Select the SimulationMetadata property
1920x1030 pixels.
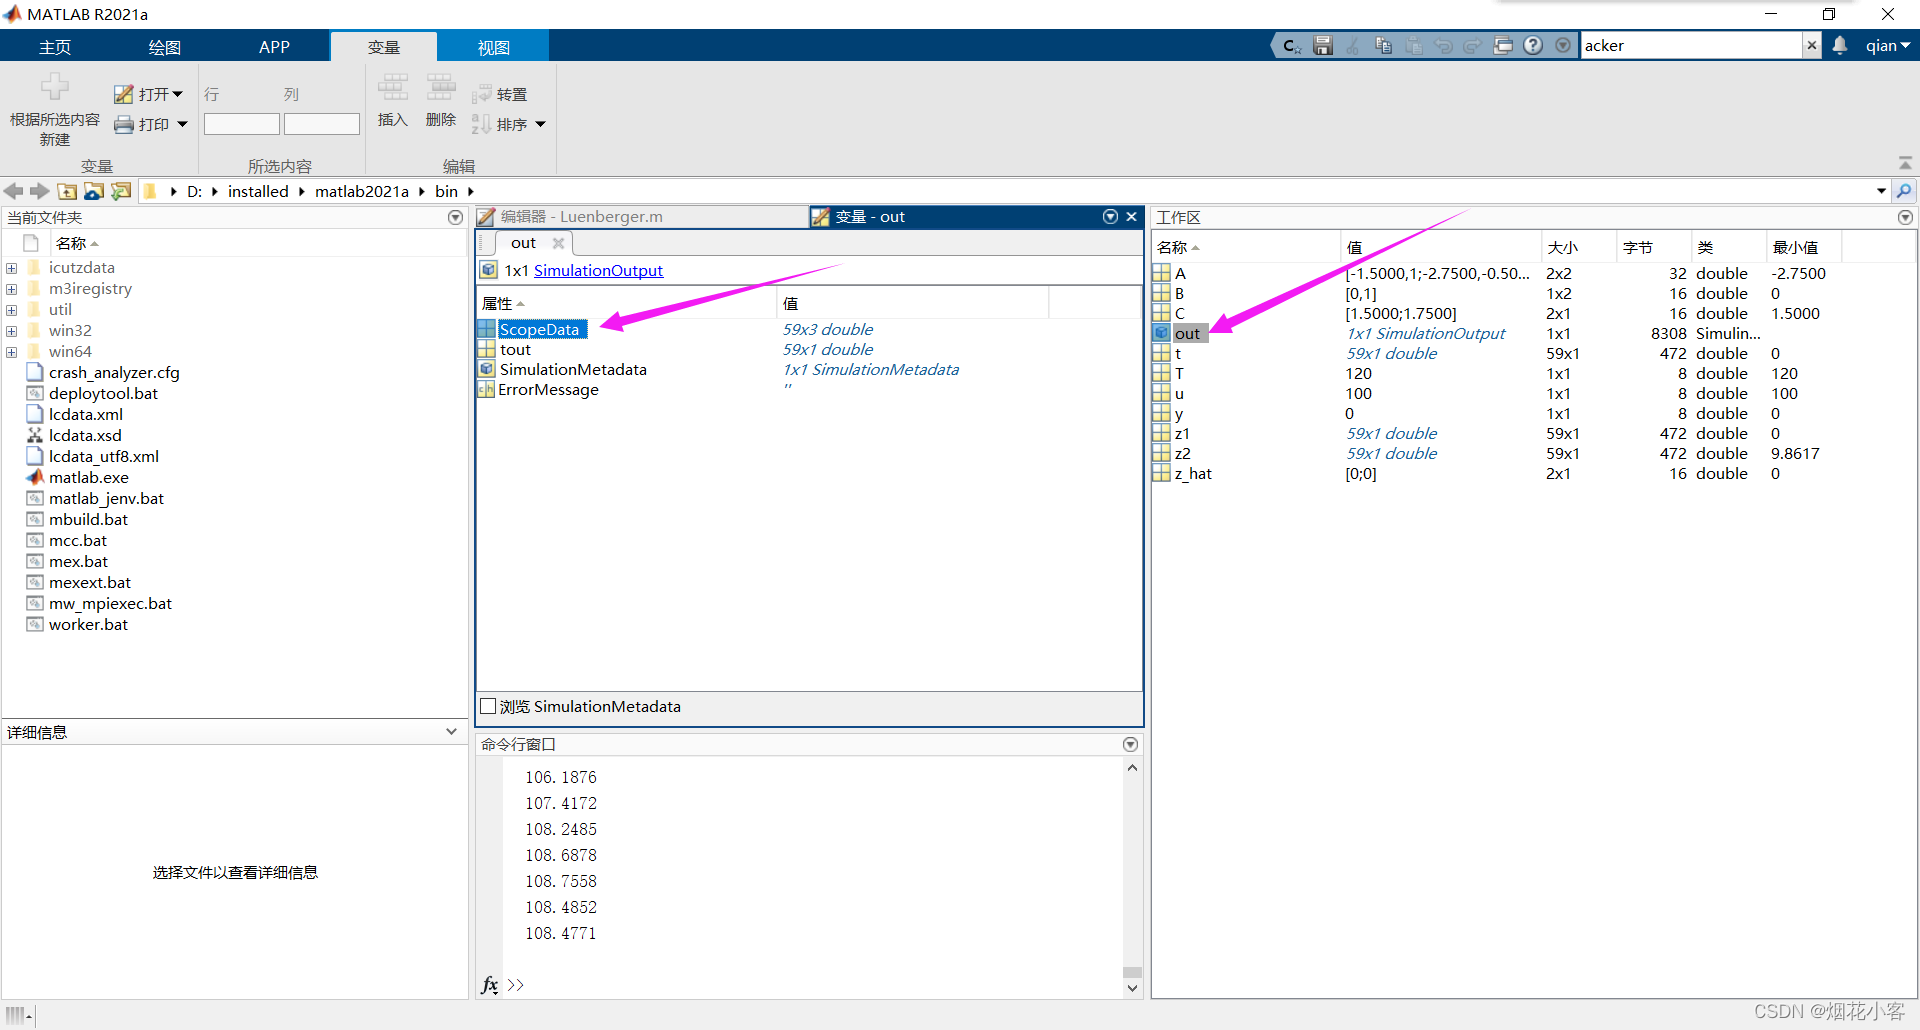(x=573, y=369)
